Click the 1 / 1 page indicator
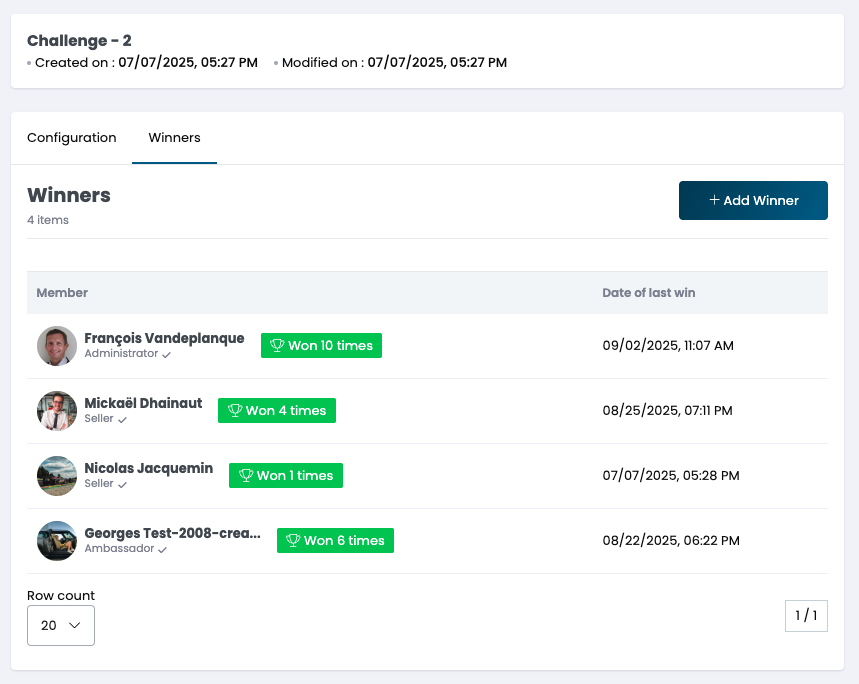859x684 pixels. point(806,616)
